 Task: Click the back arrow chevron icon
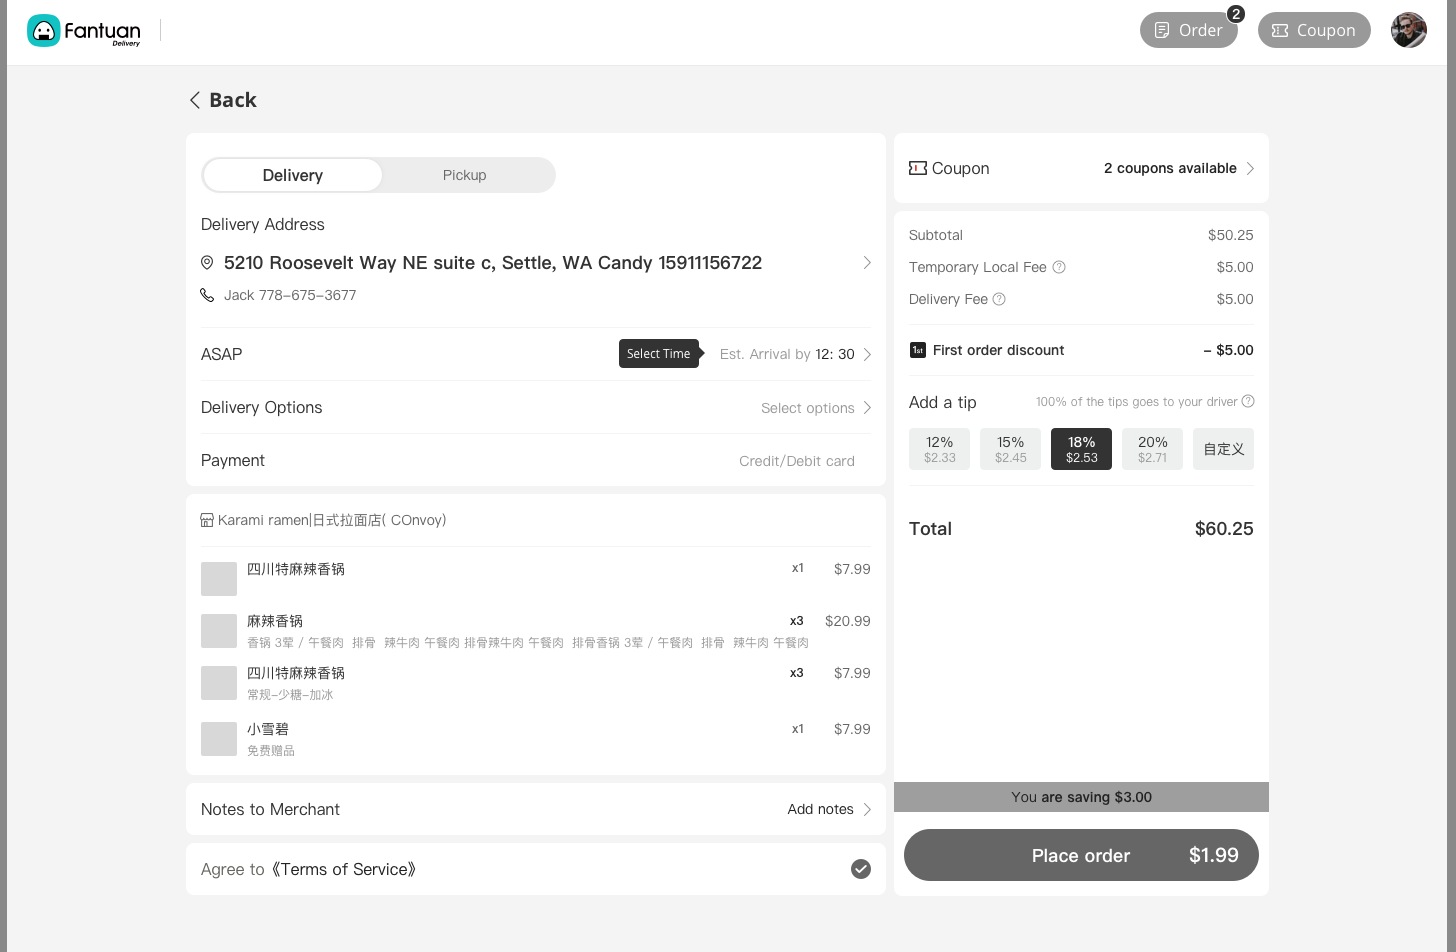click(x=195, y=100)
